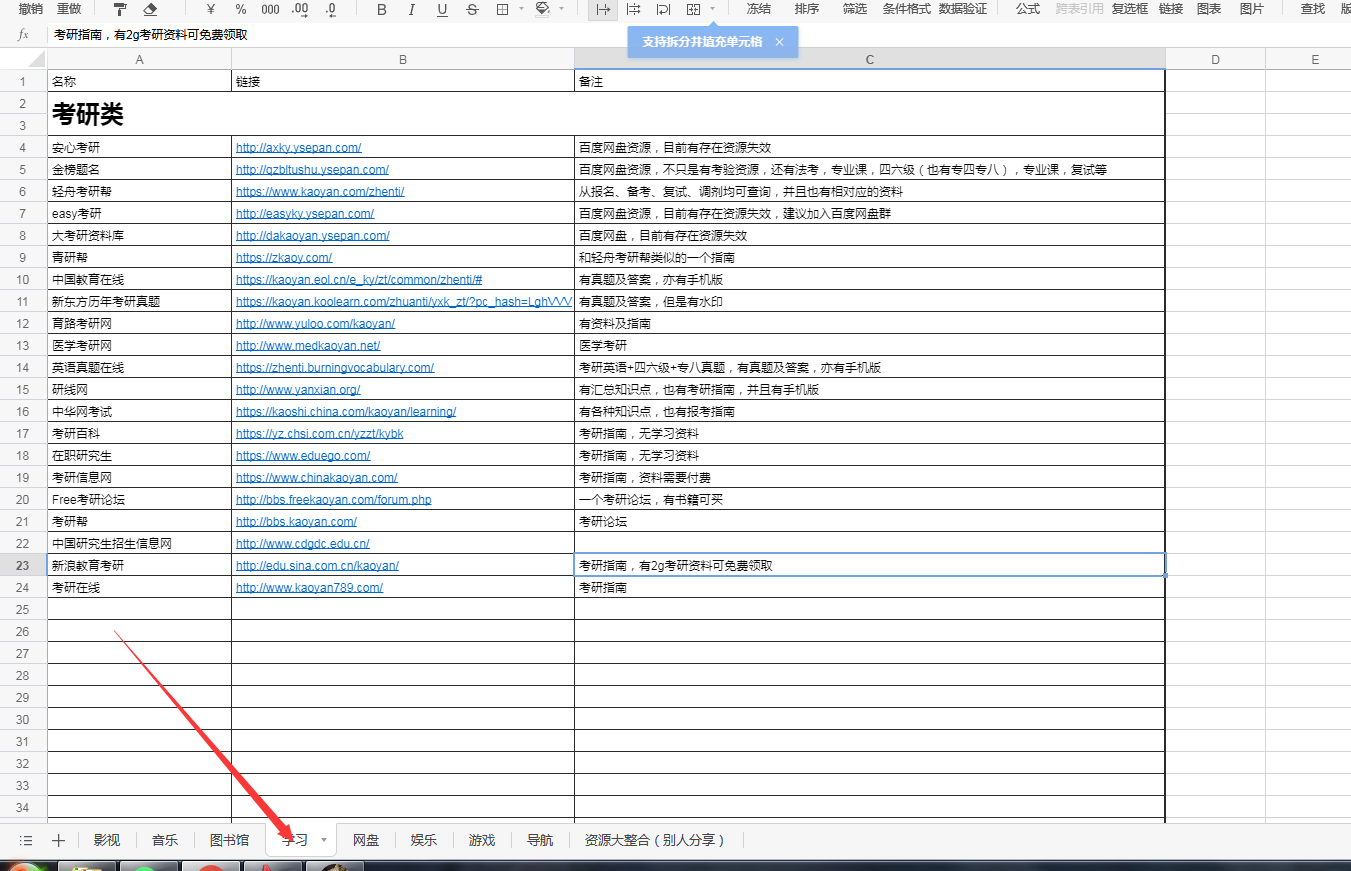
Task: Add a new sheet with plus icon
Action: pyautogui.click(x=58, y=840)
